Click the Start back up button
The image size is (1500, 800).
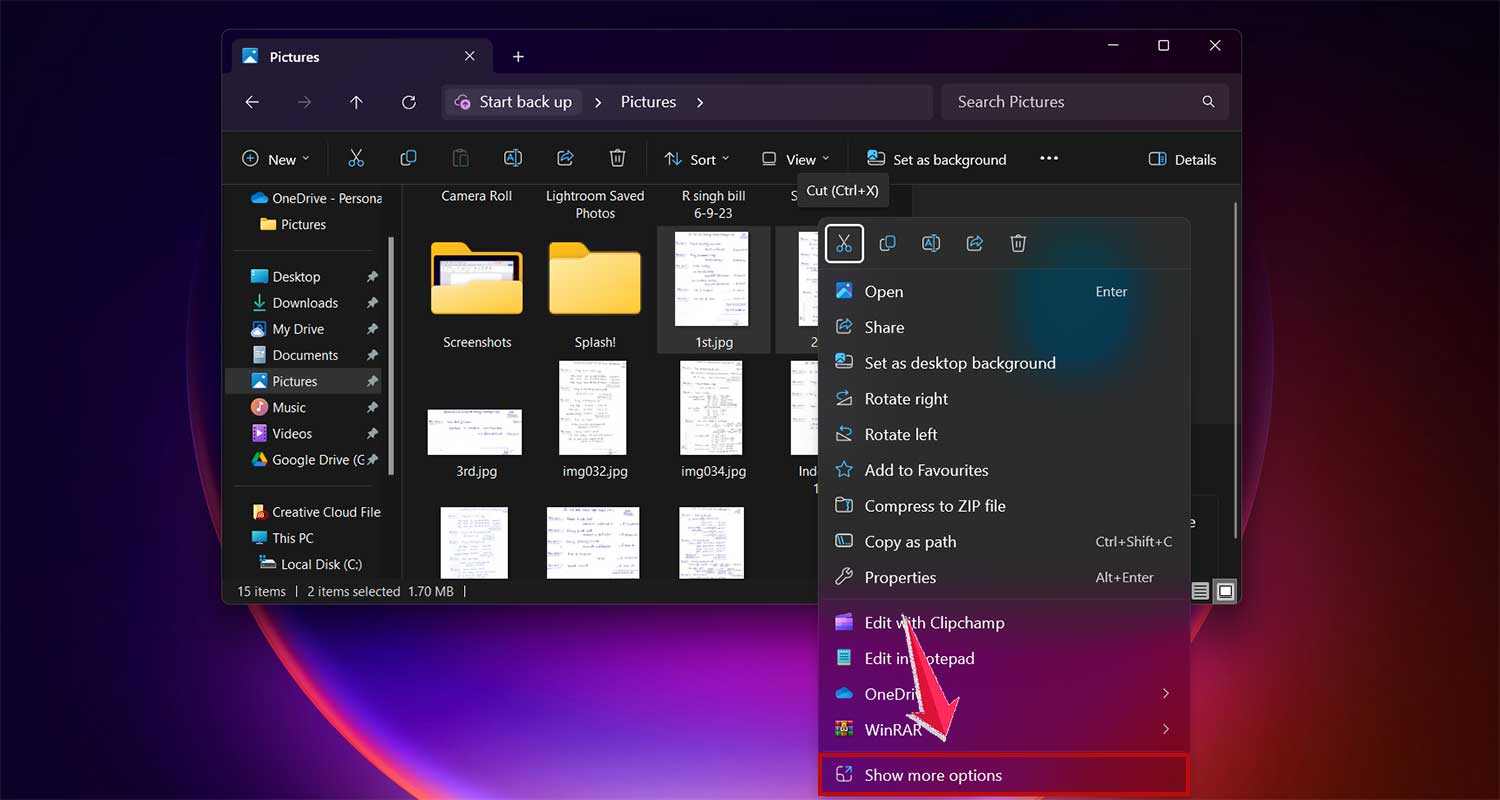(513, 101)
